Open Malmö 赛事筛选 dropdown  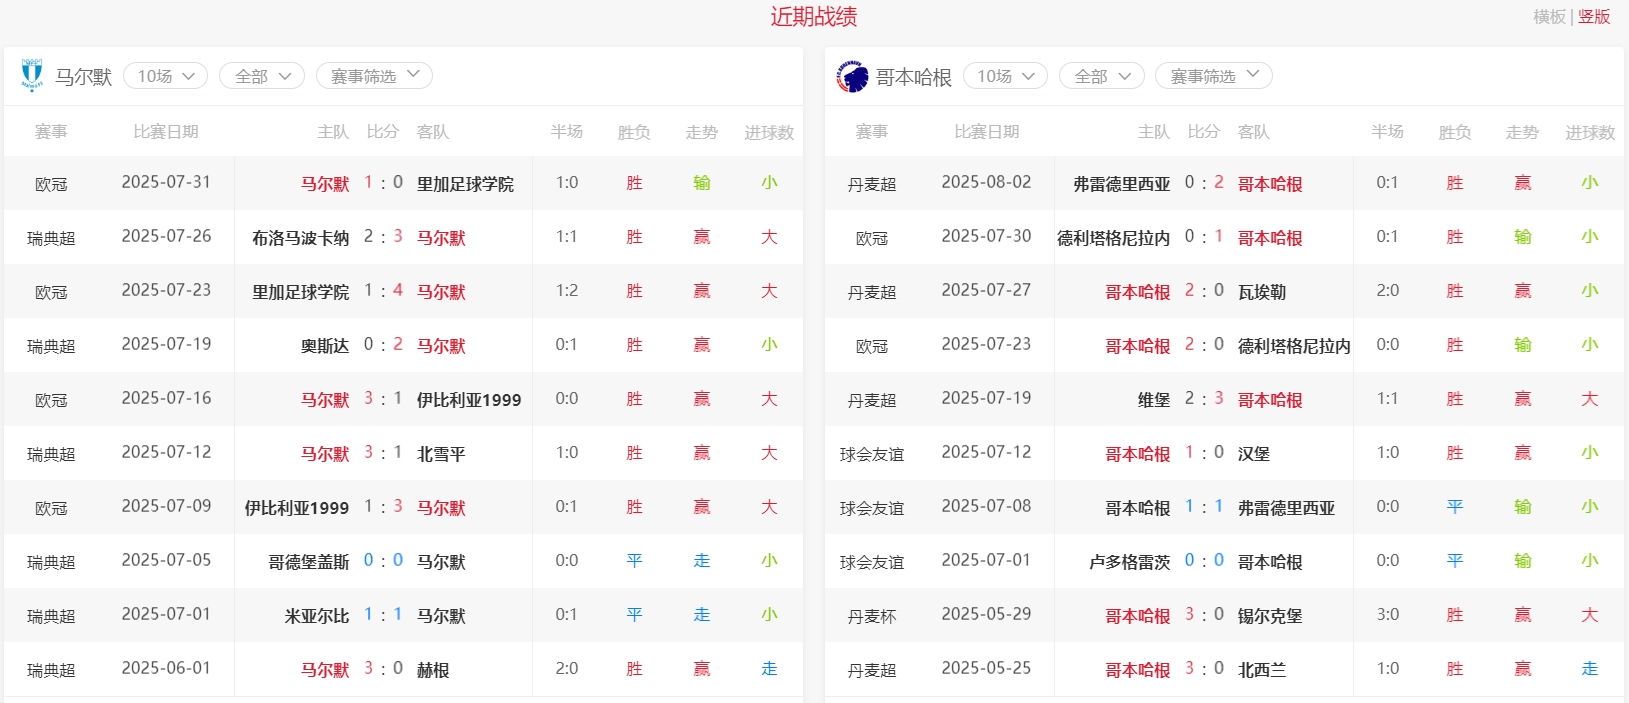(x=374, y=76)
